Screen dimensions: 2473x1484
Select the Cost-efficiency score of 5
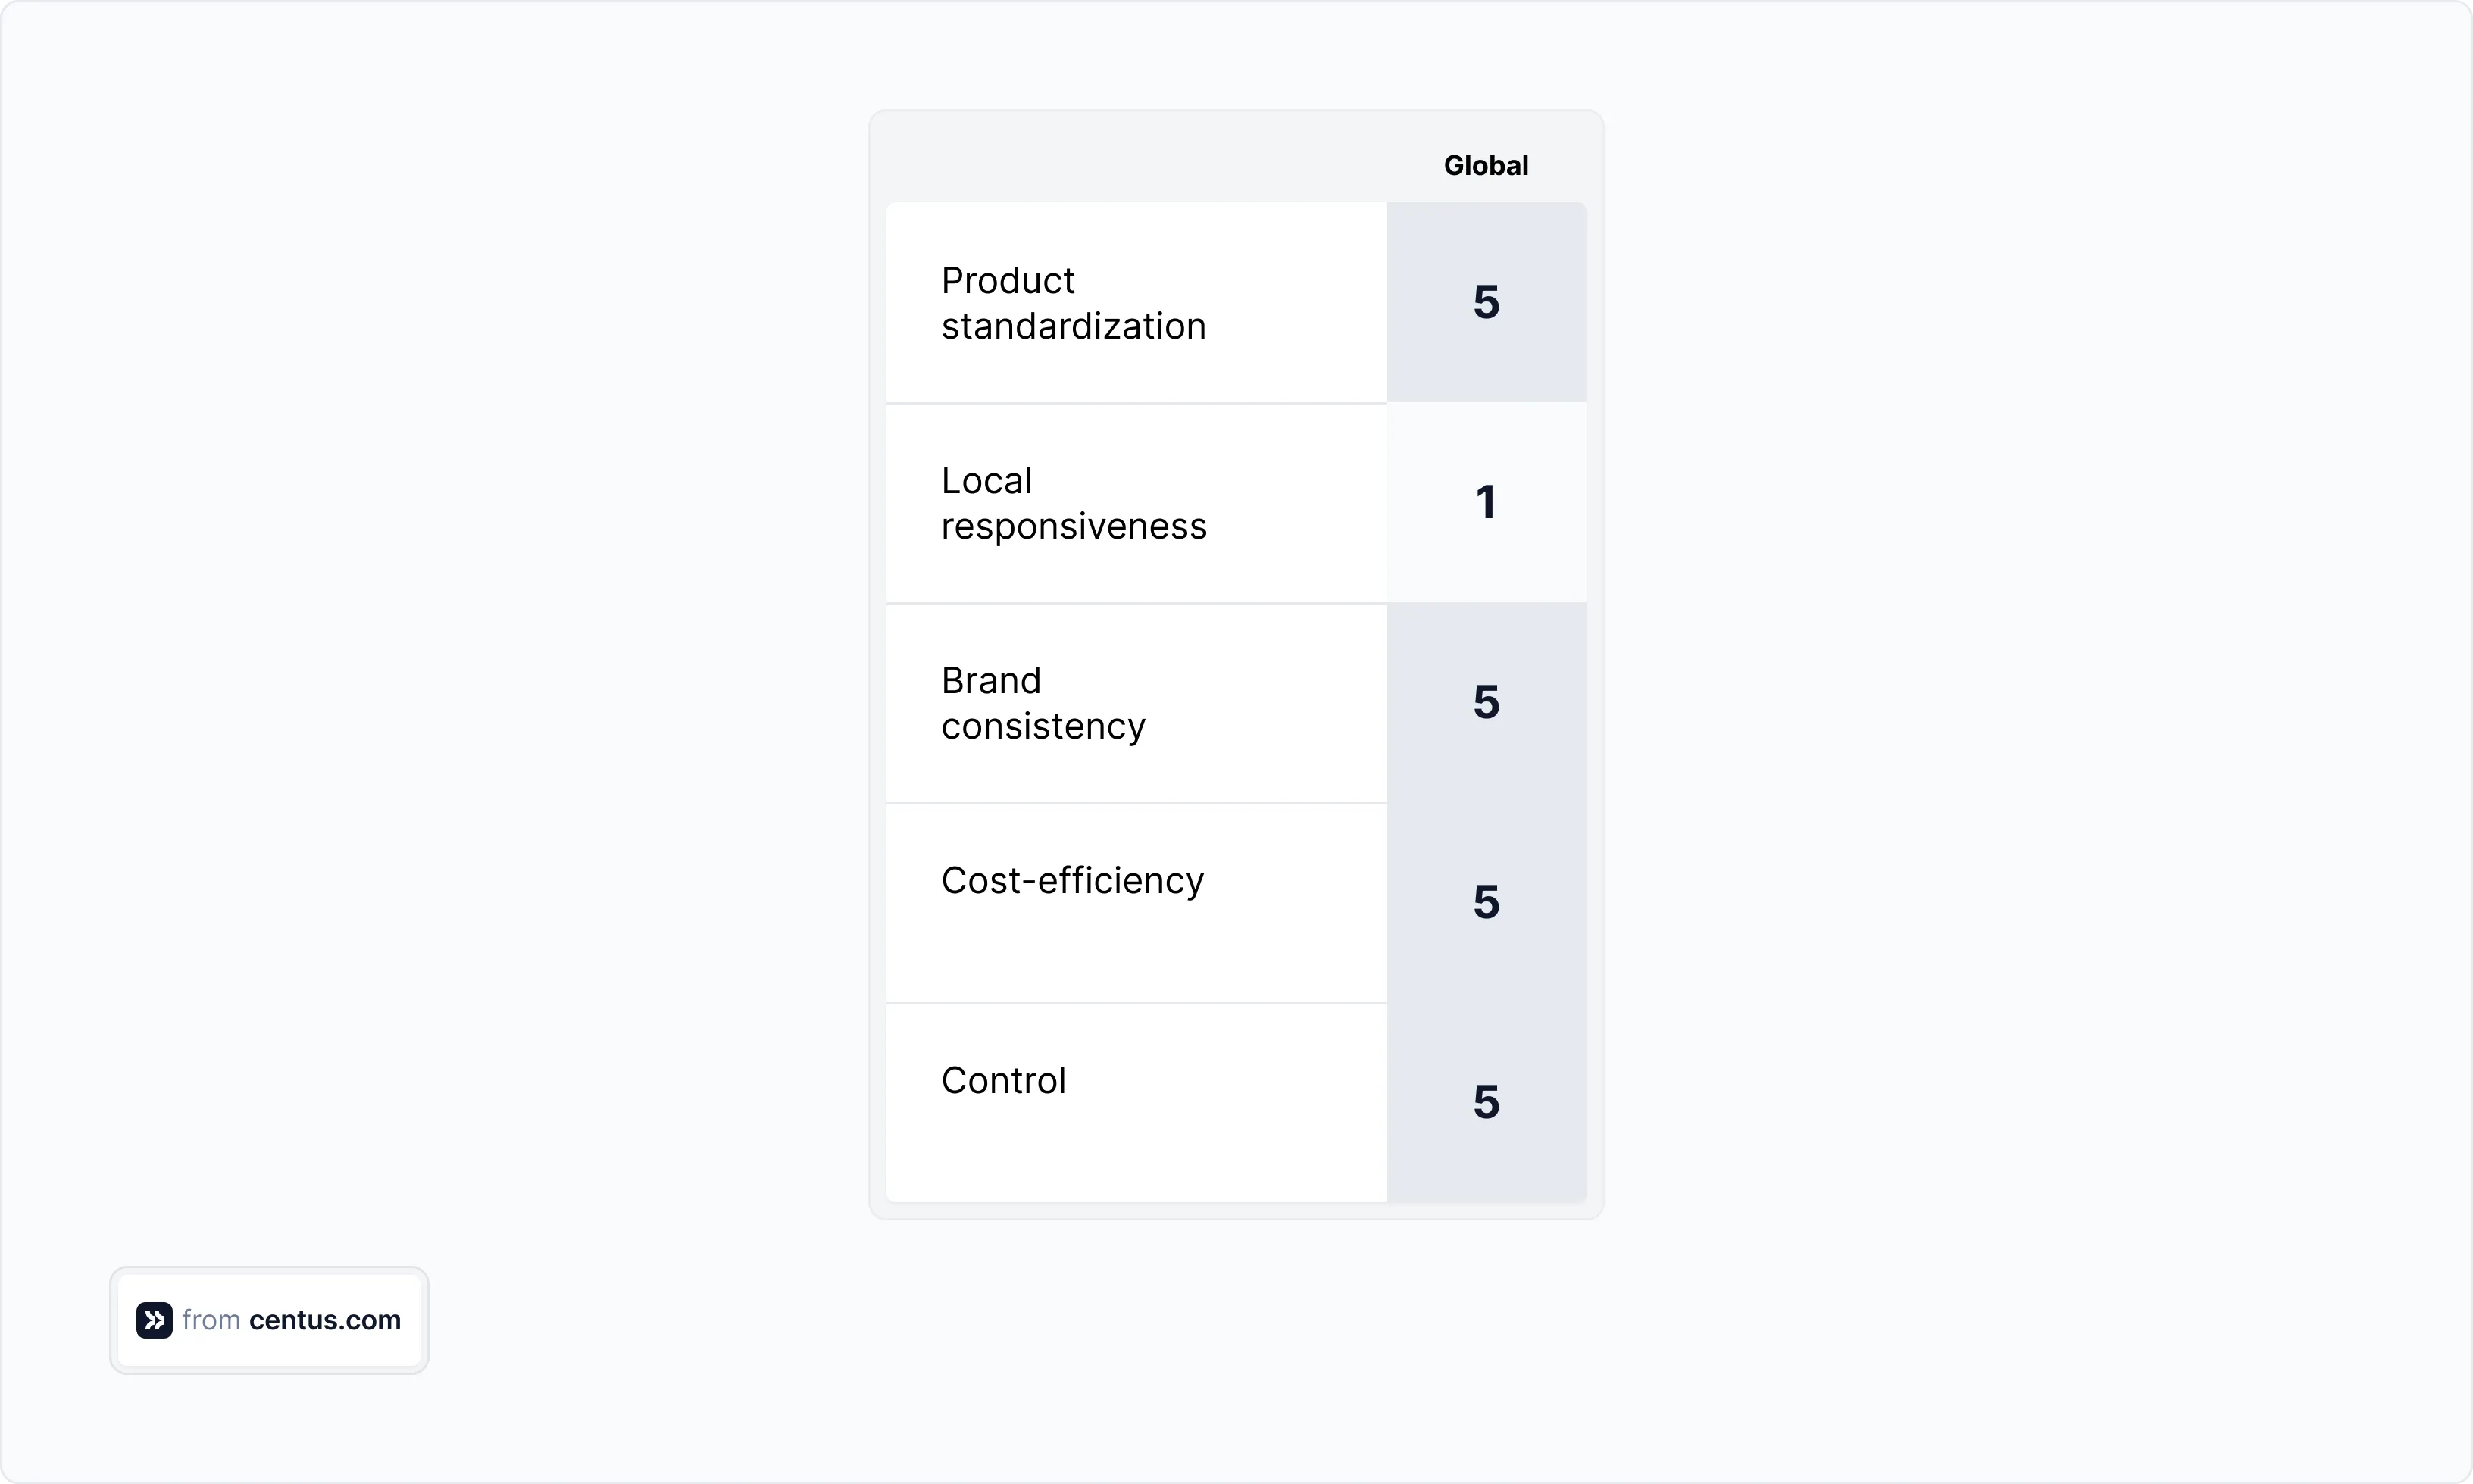[1486, 902]
